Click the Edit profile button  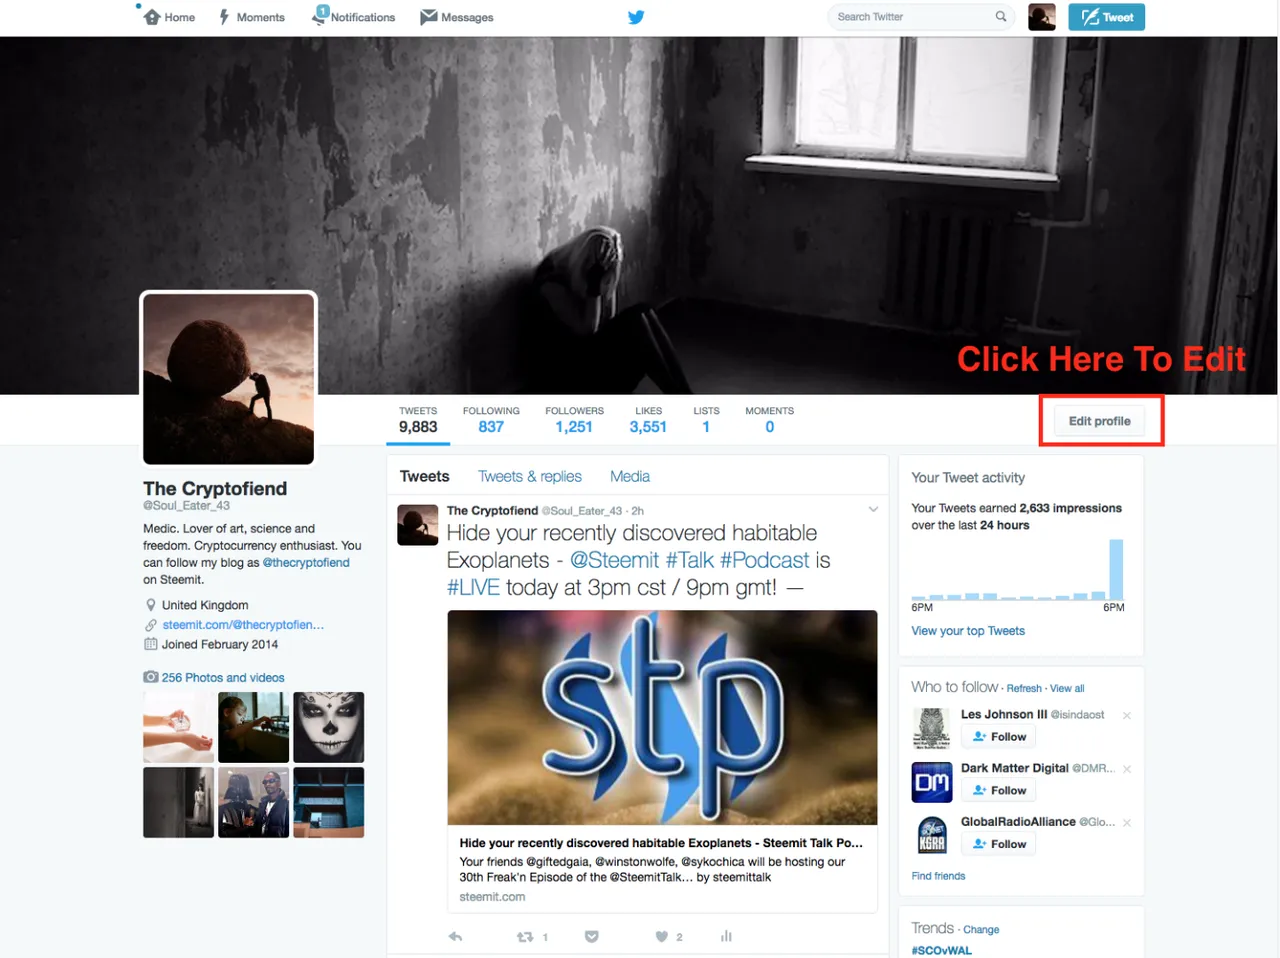[1100, 421]
